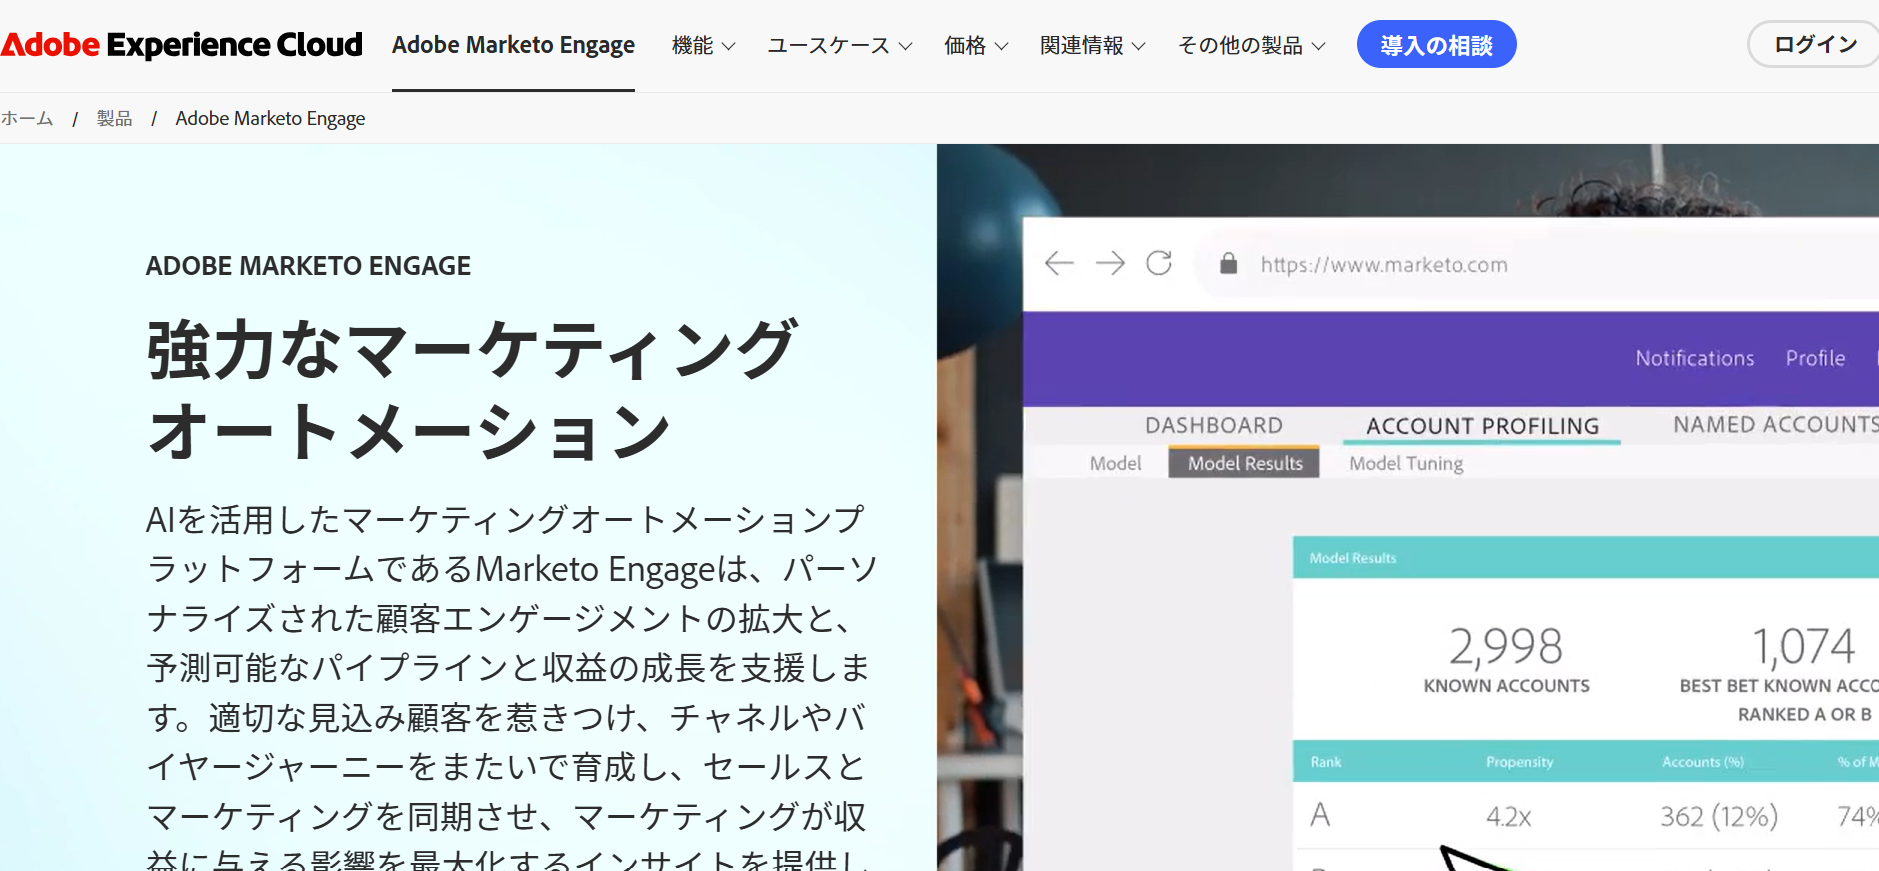Click the 1,074 best bet accounts value
The height and width of the screenshot is (871, 1879).
pos(1803,646)
